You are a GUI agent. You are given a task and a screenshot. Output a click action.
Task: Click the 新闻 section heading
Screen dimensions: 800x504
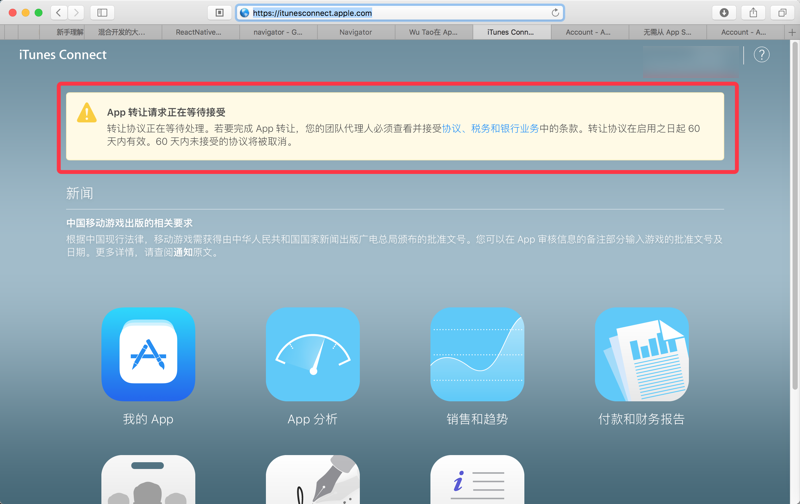tap(80, 193)
